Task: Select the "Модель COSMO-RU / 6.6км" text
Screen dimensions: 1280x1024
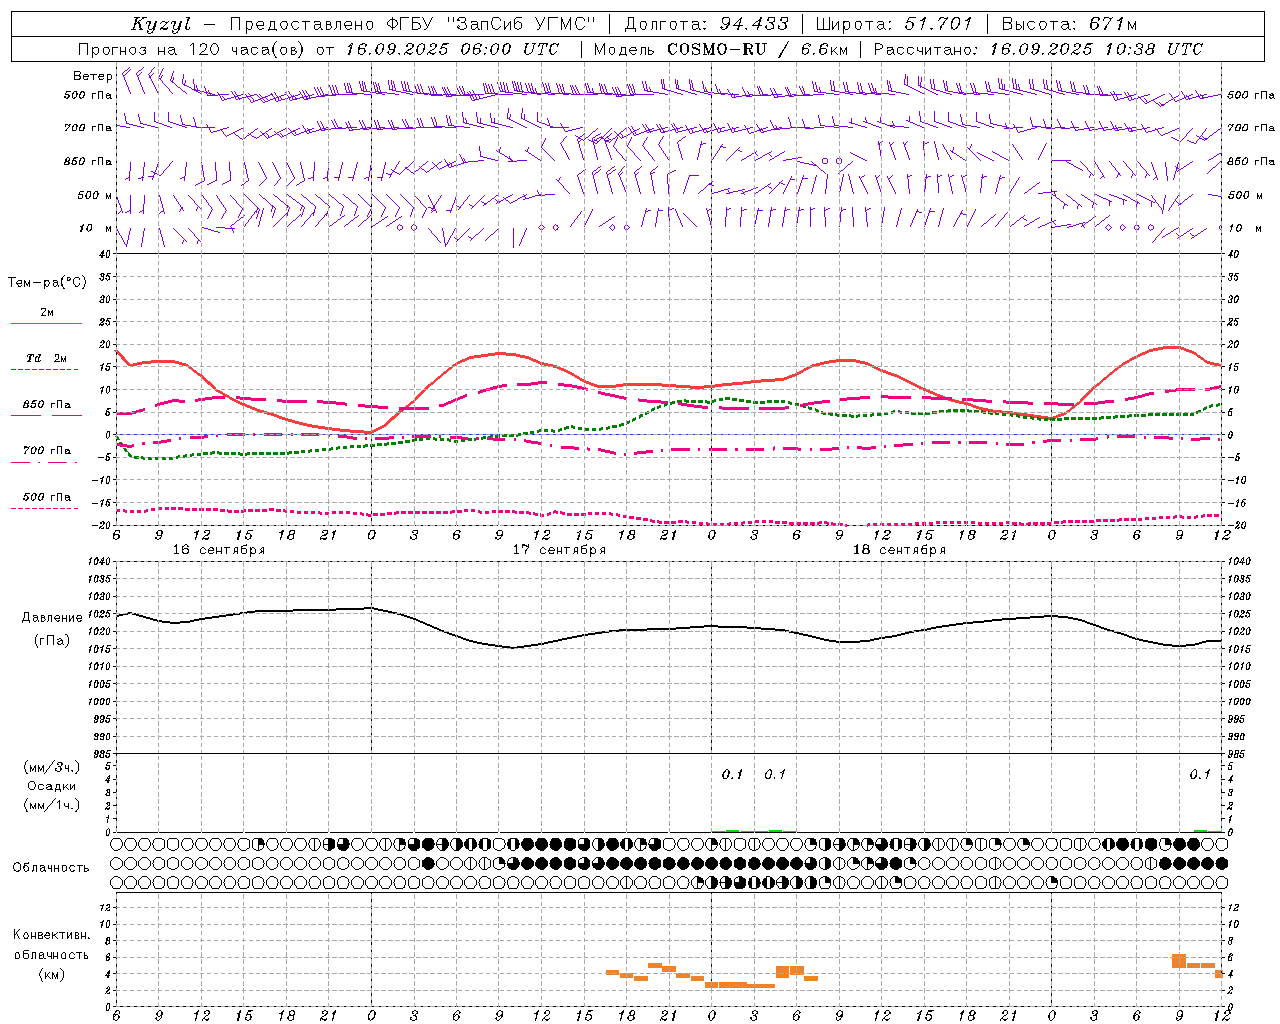Action: click(x=720, y=49)
